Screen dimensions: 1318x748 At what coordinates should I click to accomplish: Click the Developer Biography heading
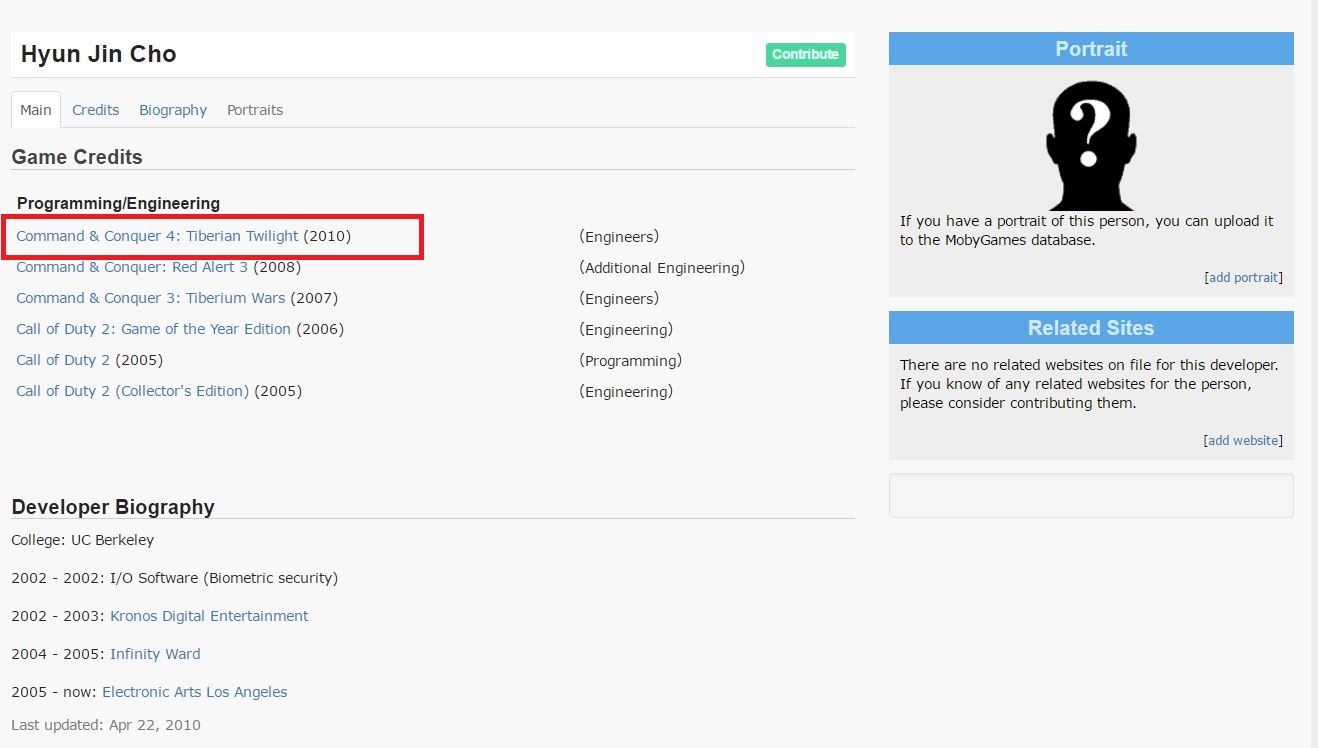(x=113, y=507)
